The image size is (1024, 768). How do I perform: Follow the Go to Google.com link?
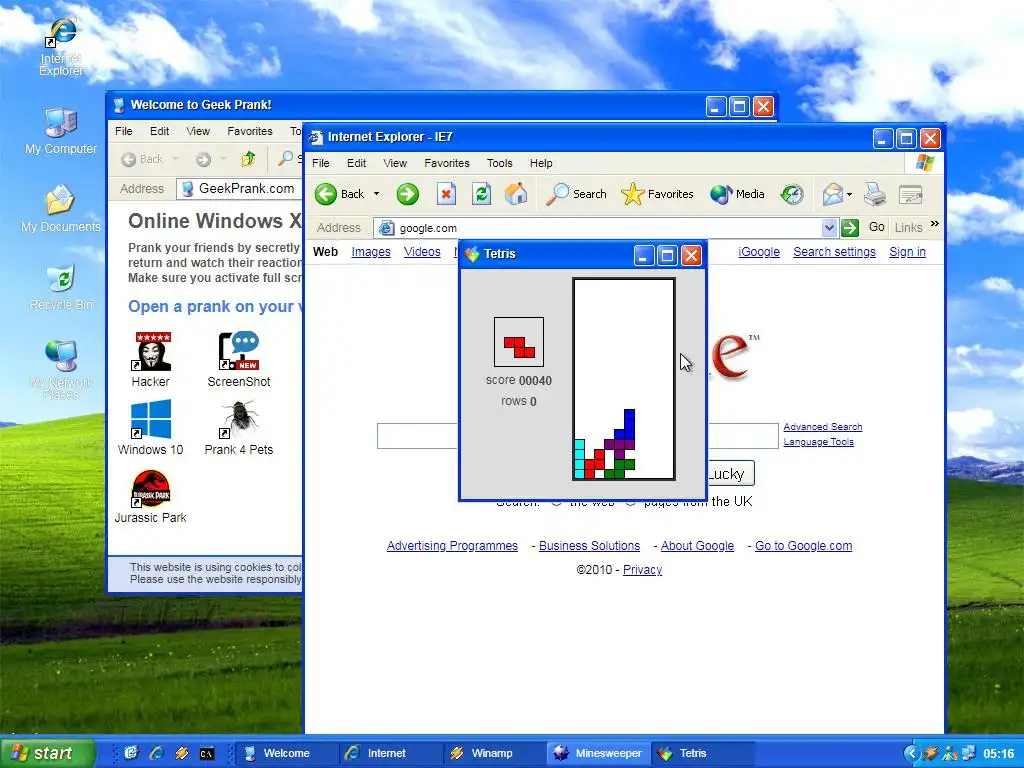(x=803, y=546)
